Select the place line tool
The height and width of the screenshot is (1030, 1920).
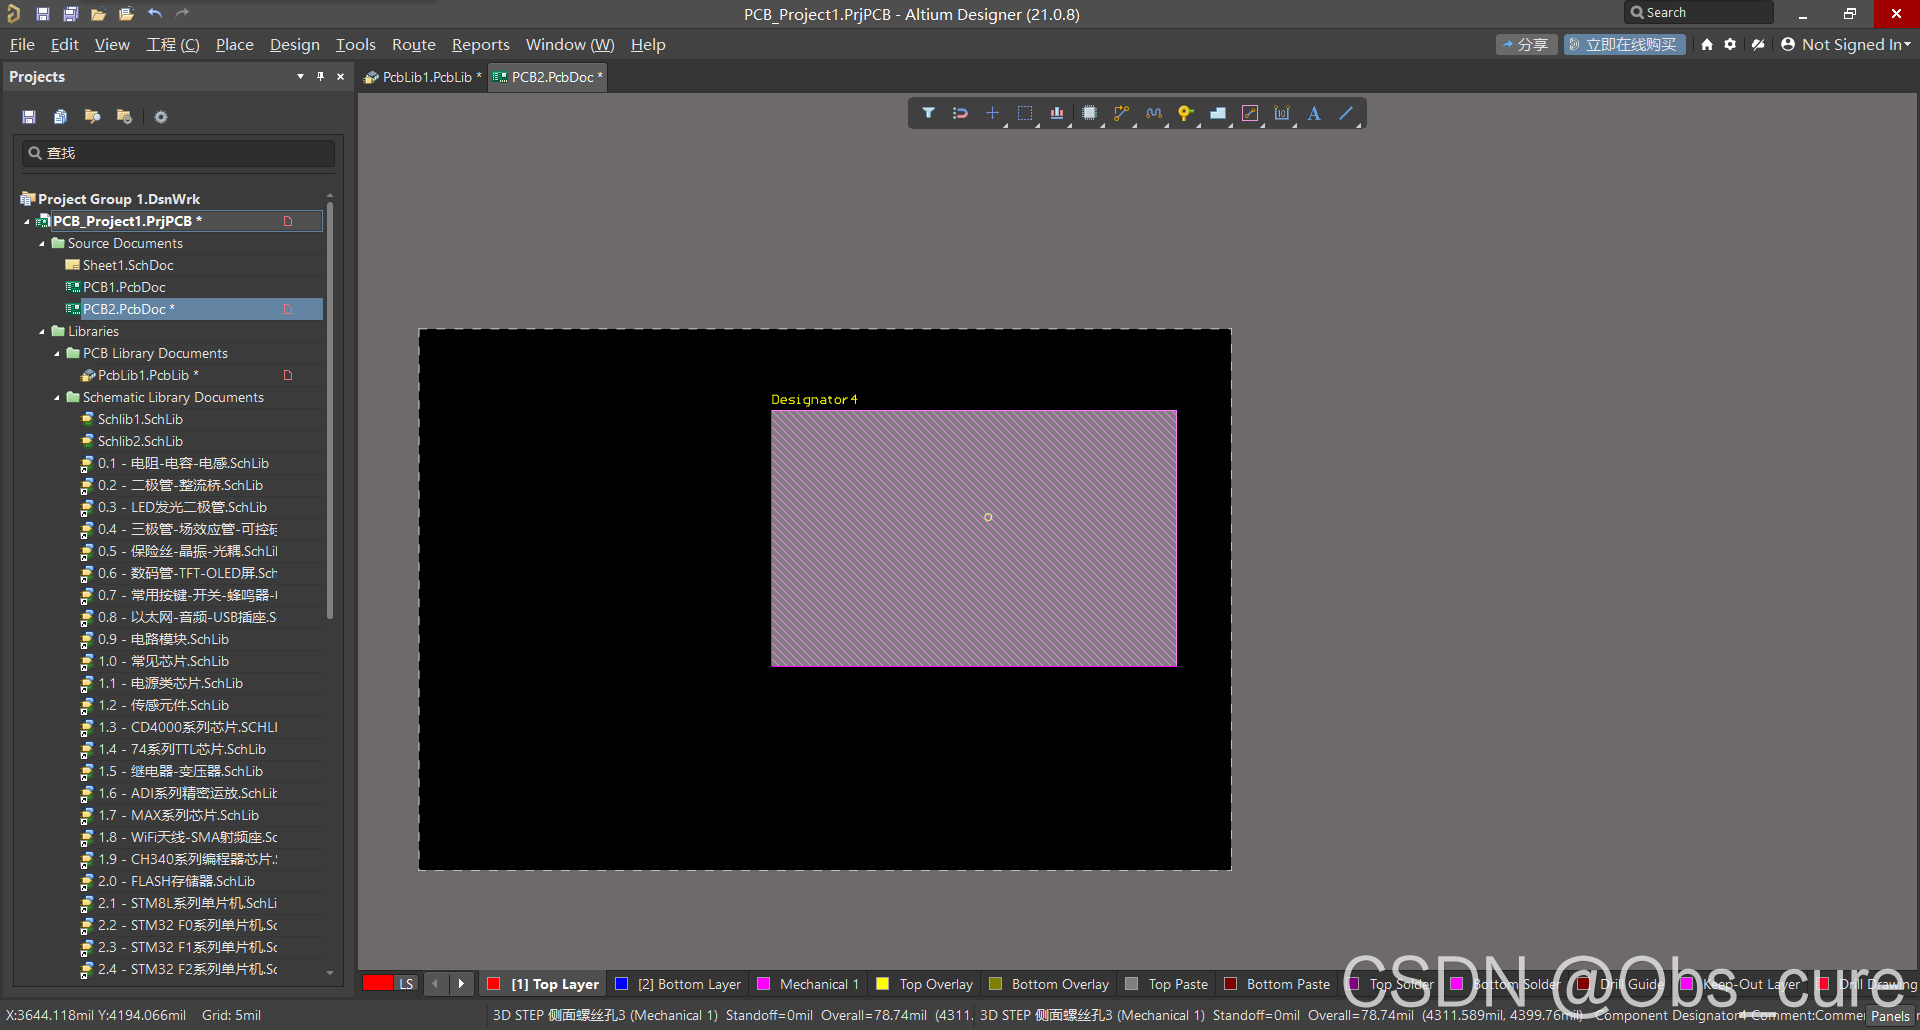(1346, 113)
